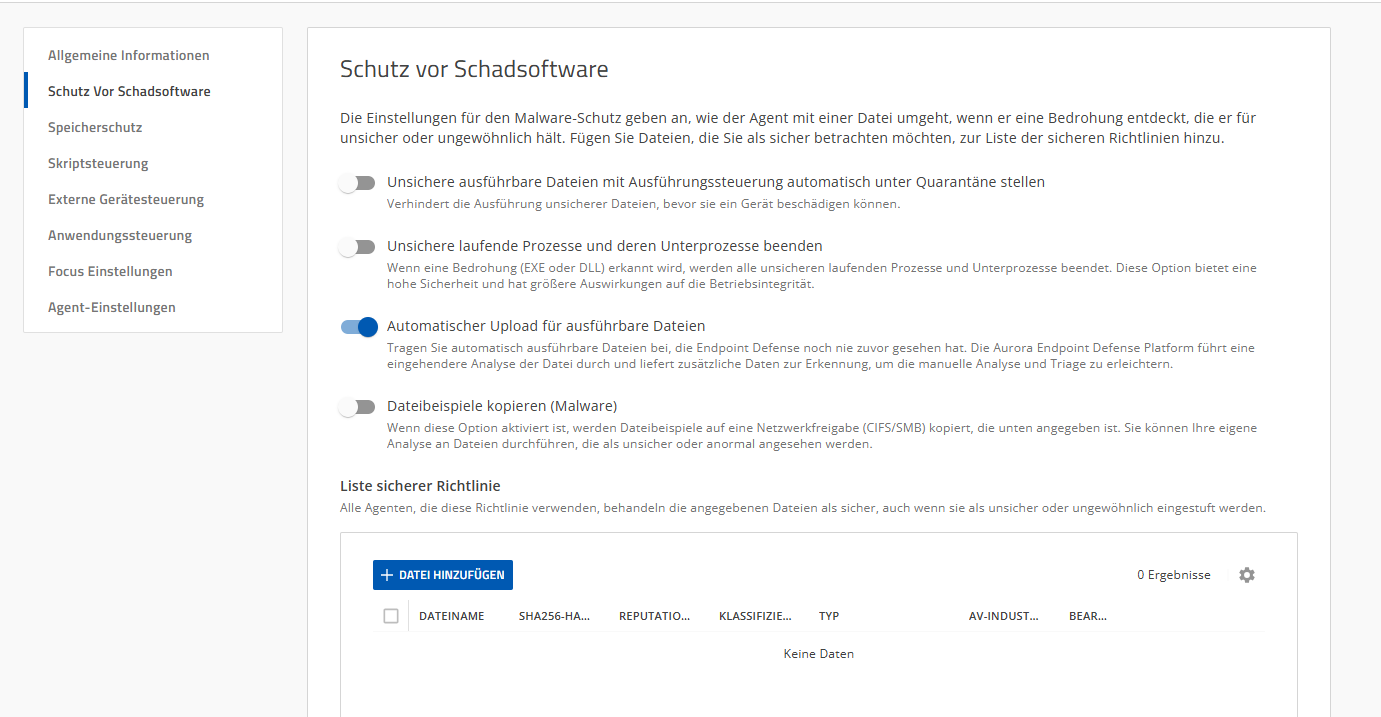Go to Speicherschutz settings
Viewport: 1381px width, 717px height.
click(x=95, y=128)
